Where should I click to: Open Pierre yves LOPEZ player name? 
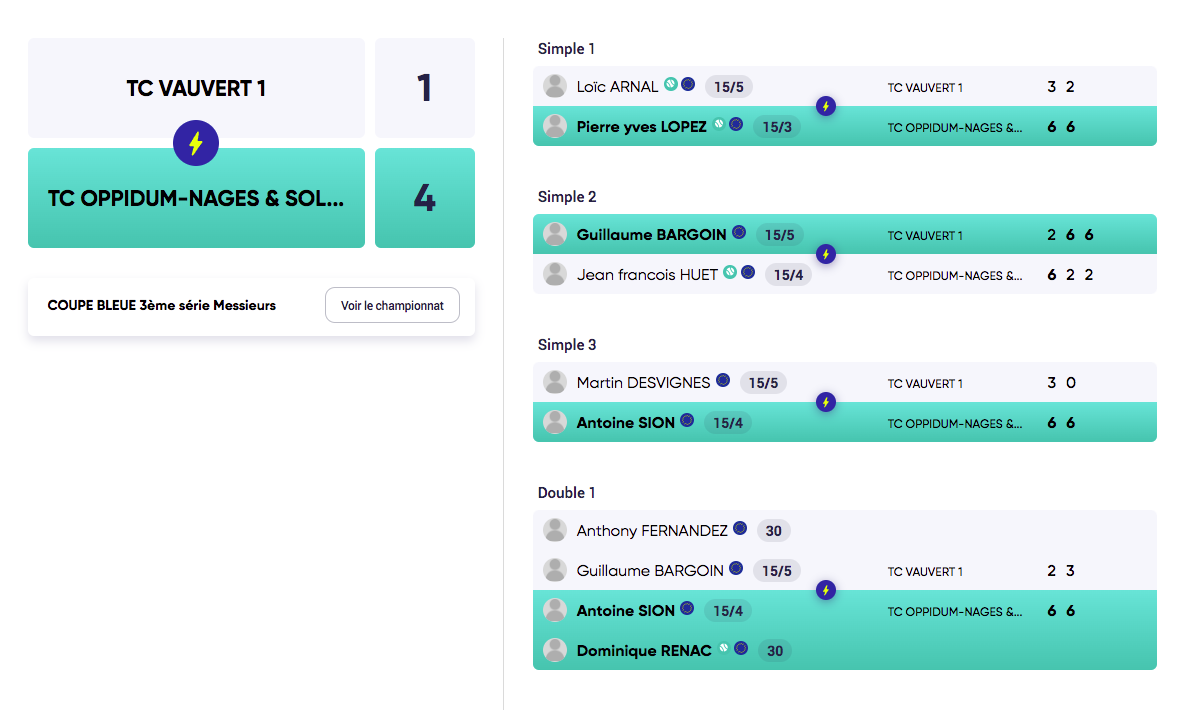click(x=641, y=127)
